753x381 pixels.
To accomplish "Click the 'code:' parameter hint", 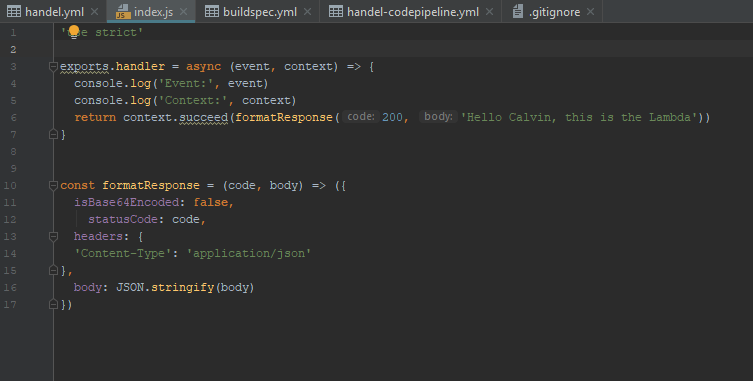I will (x=361, y=117).
